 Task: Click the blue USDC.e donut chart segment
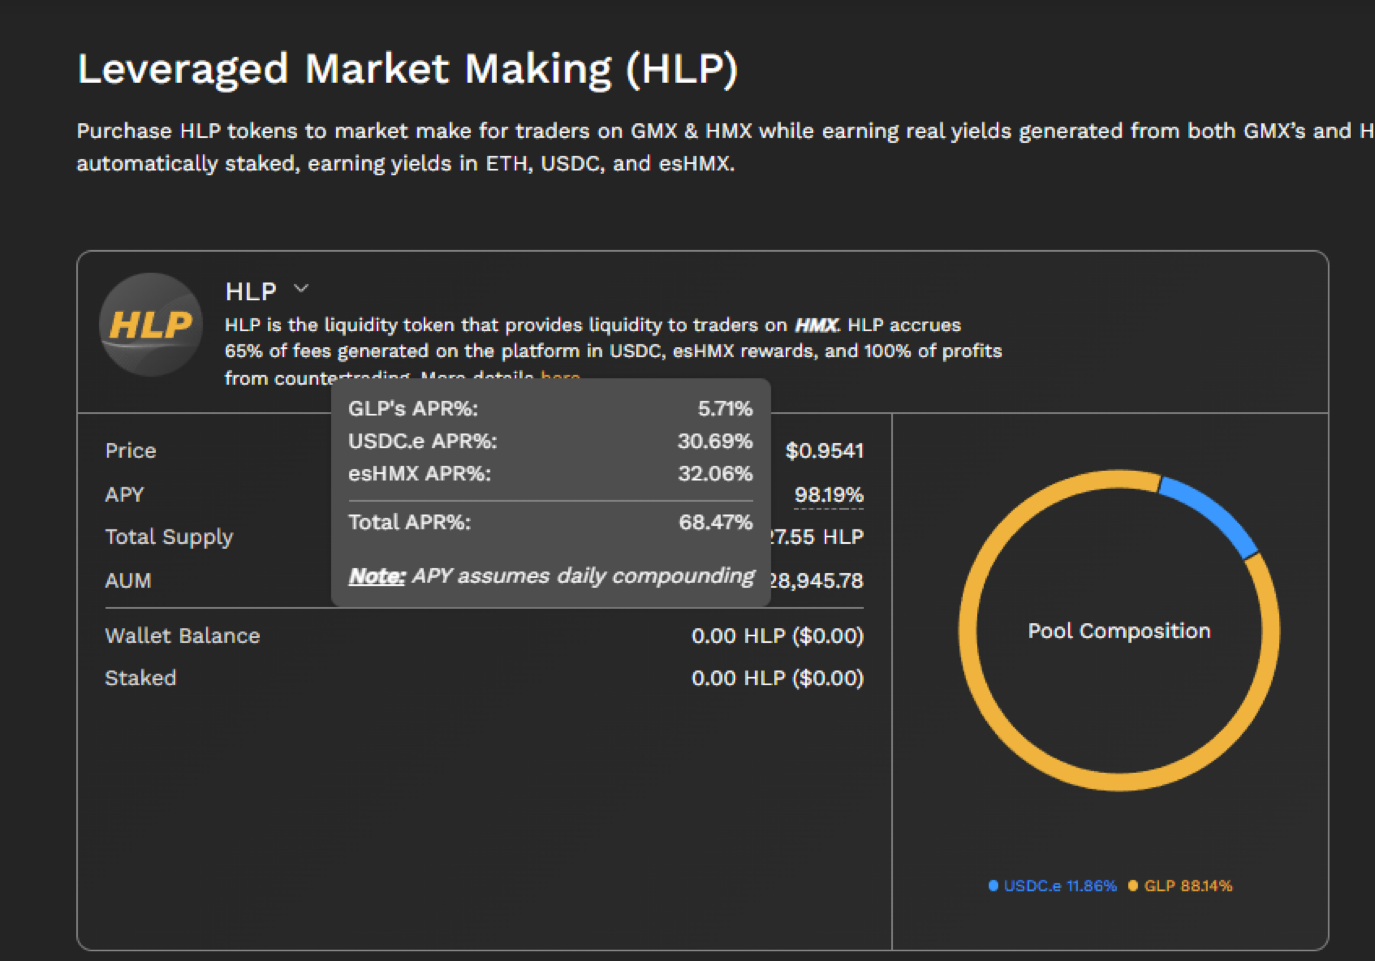(1211, 511)
